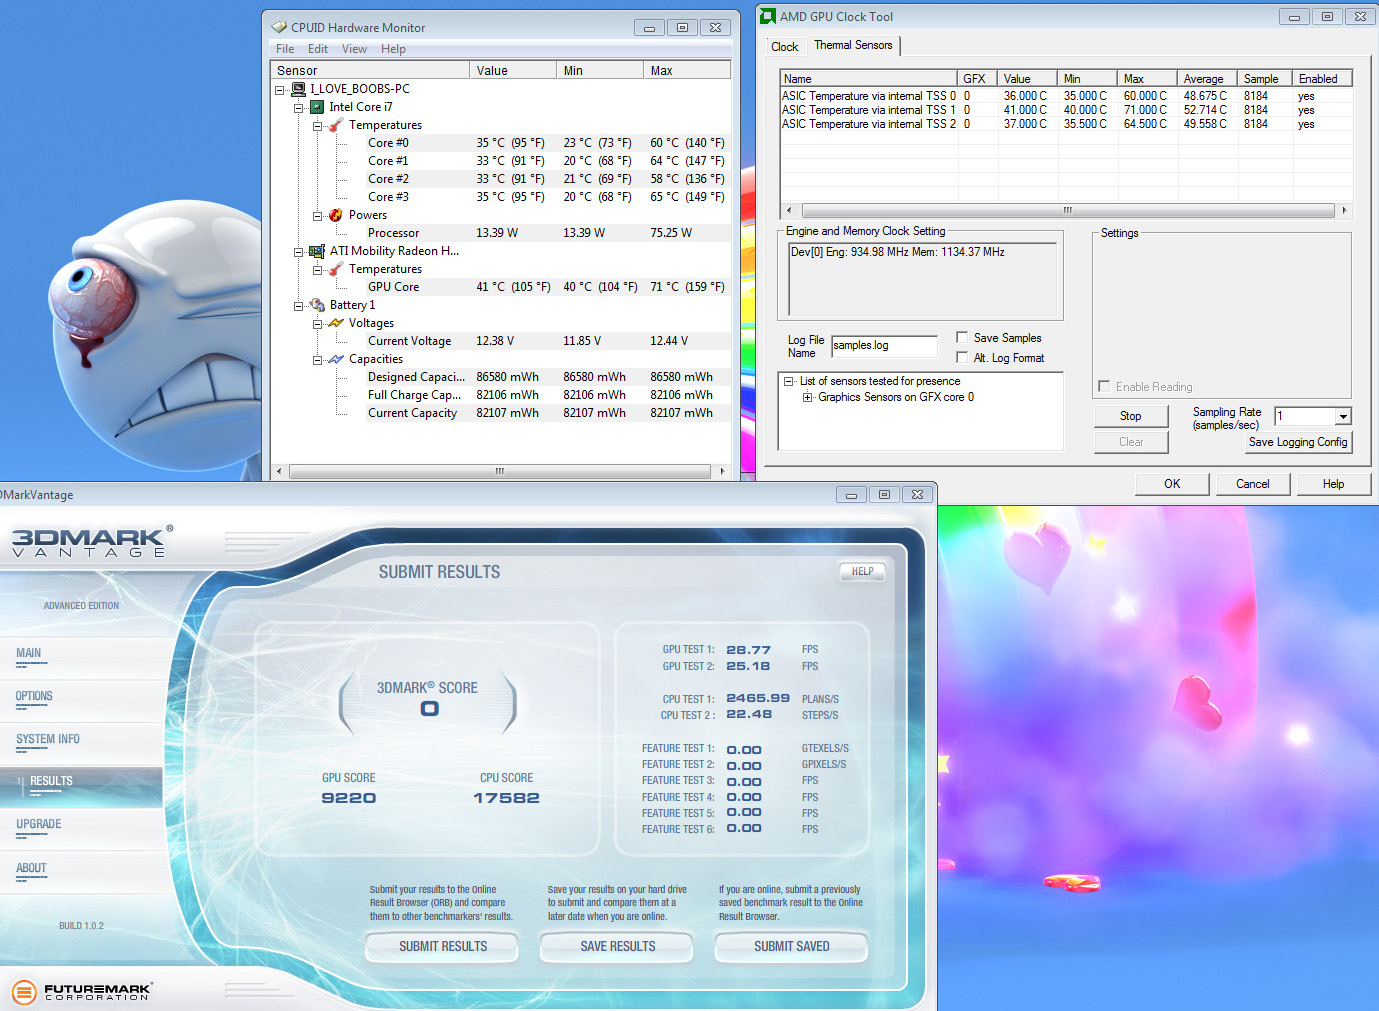Image resolution: width=1379 pixels, height=1011 pixels.
Task: Click the sensor table horizontal scrollbar thumb
Action: 1067,210
